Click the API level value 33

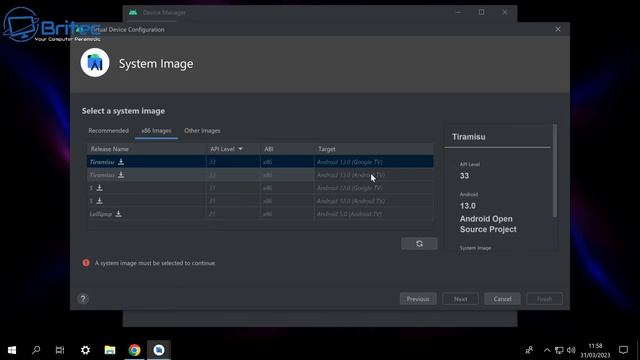pos(464,176)
